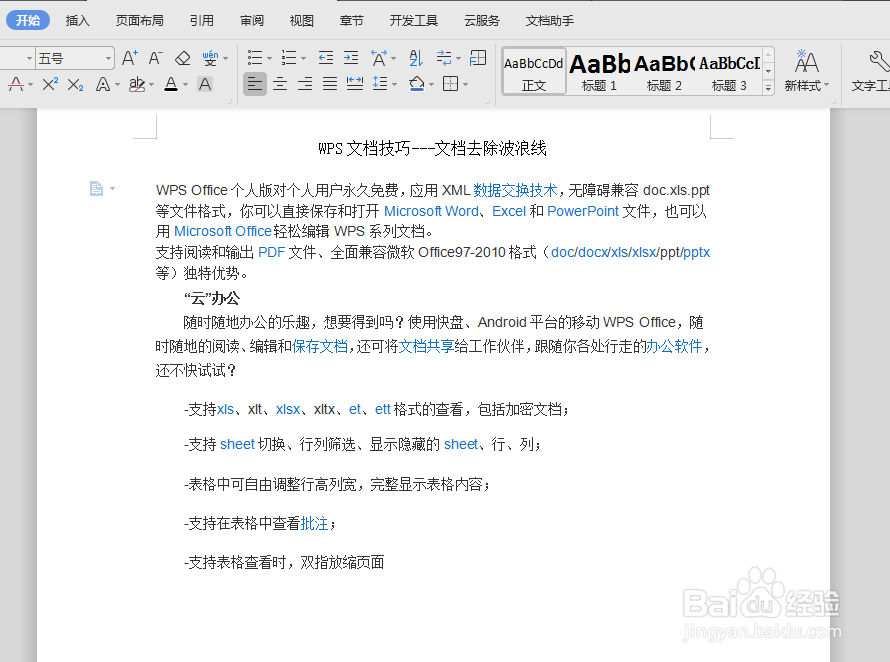This screenshot has height=662, width=890.
Task: Follow the 保存文档 link
Action: tap(320, 346)
